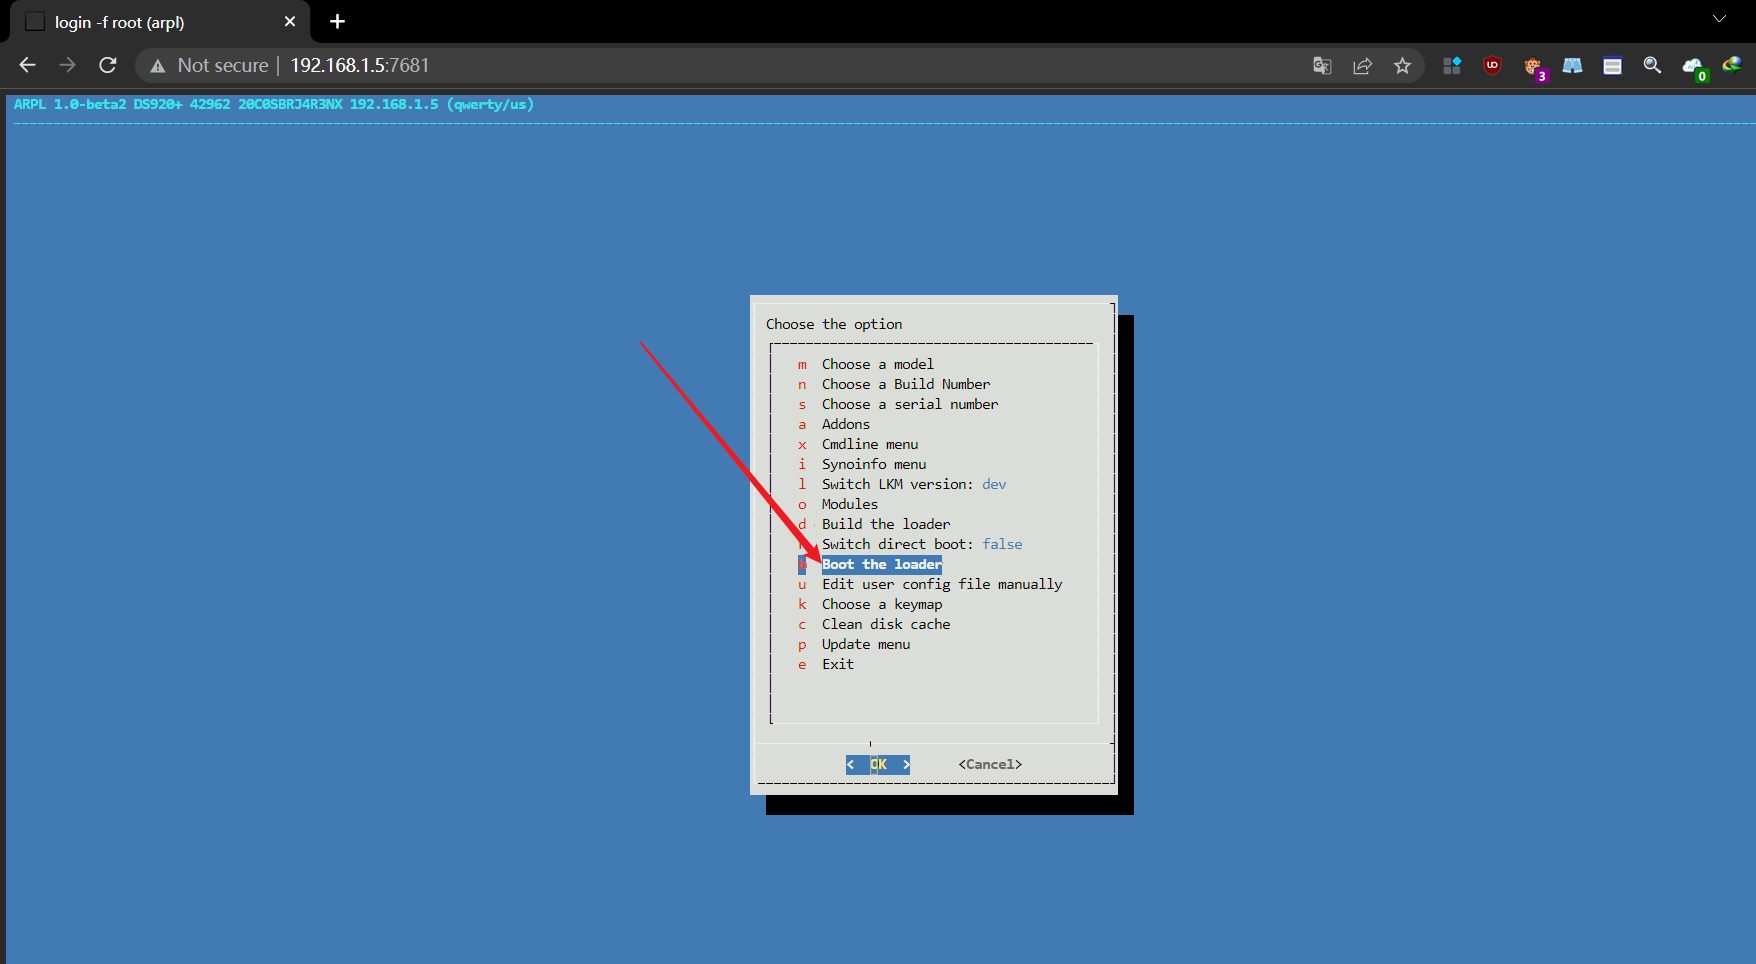This screenshot has width=1756, height=964.
Task: Open the Cmdline menu entry
Action: pyautogui.click(x=869, y=444)
